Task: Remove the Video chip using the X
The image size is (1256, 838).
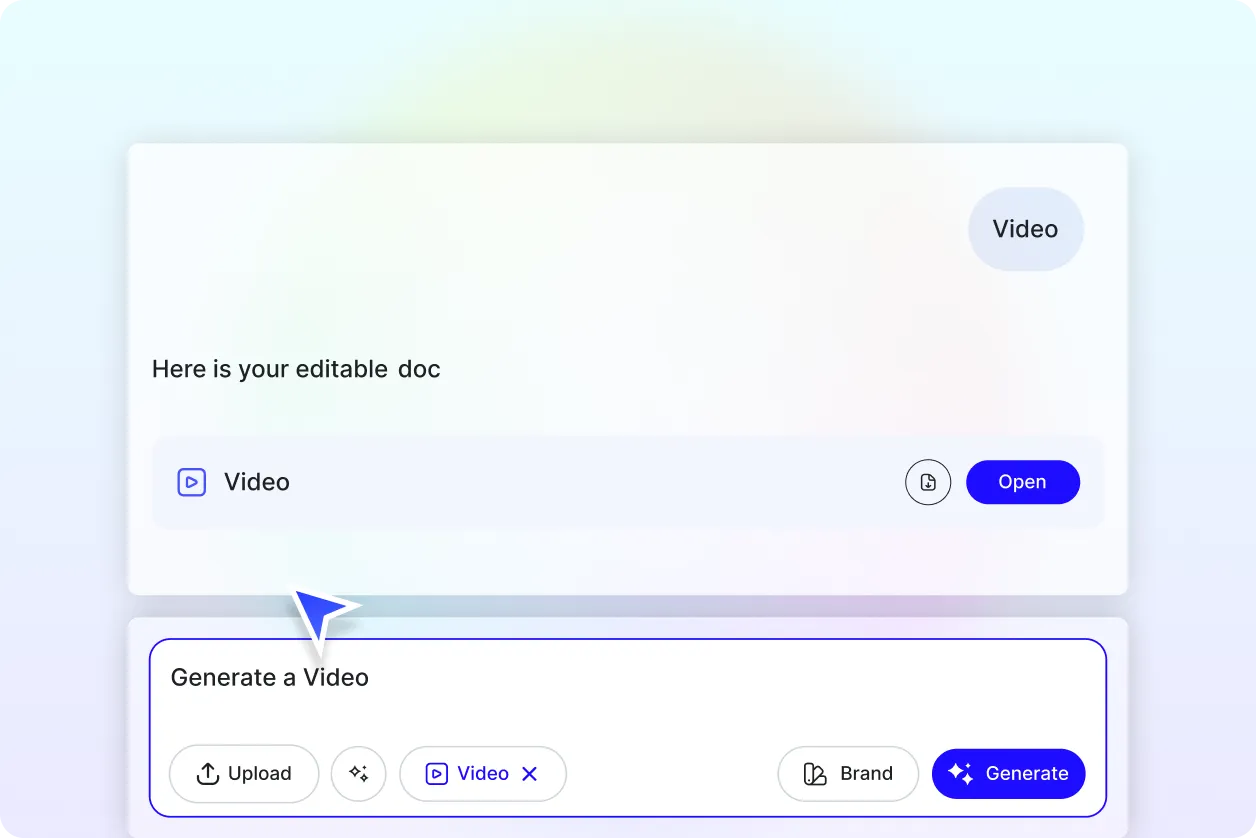Action: (x=530, y=773)
